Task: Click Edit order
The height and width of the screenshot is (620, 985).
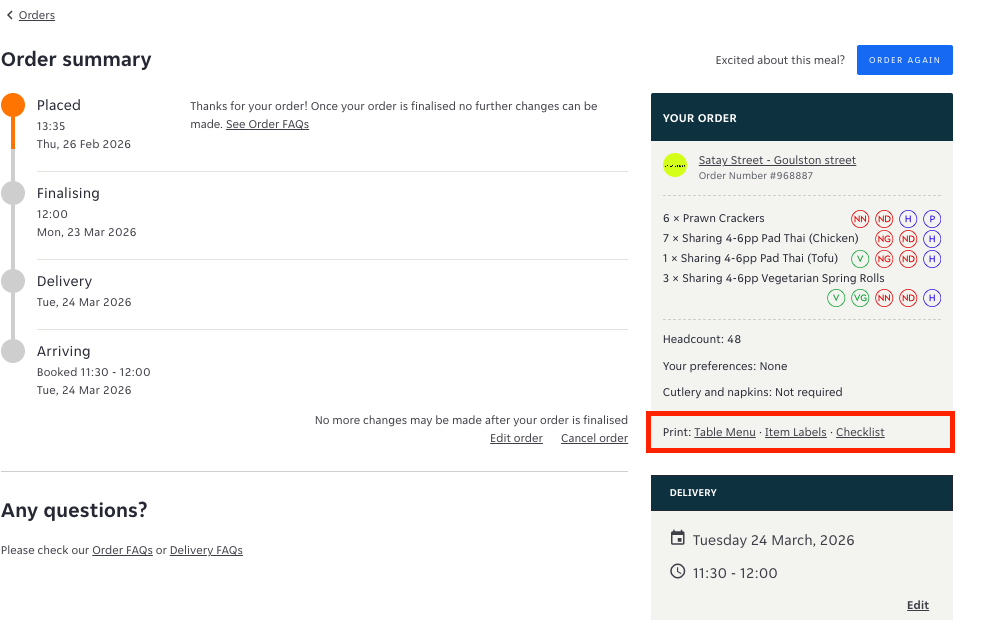Action: 516,438
